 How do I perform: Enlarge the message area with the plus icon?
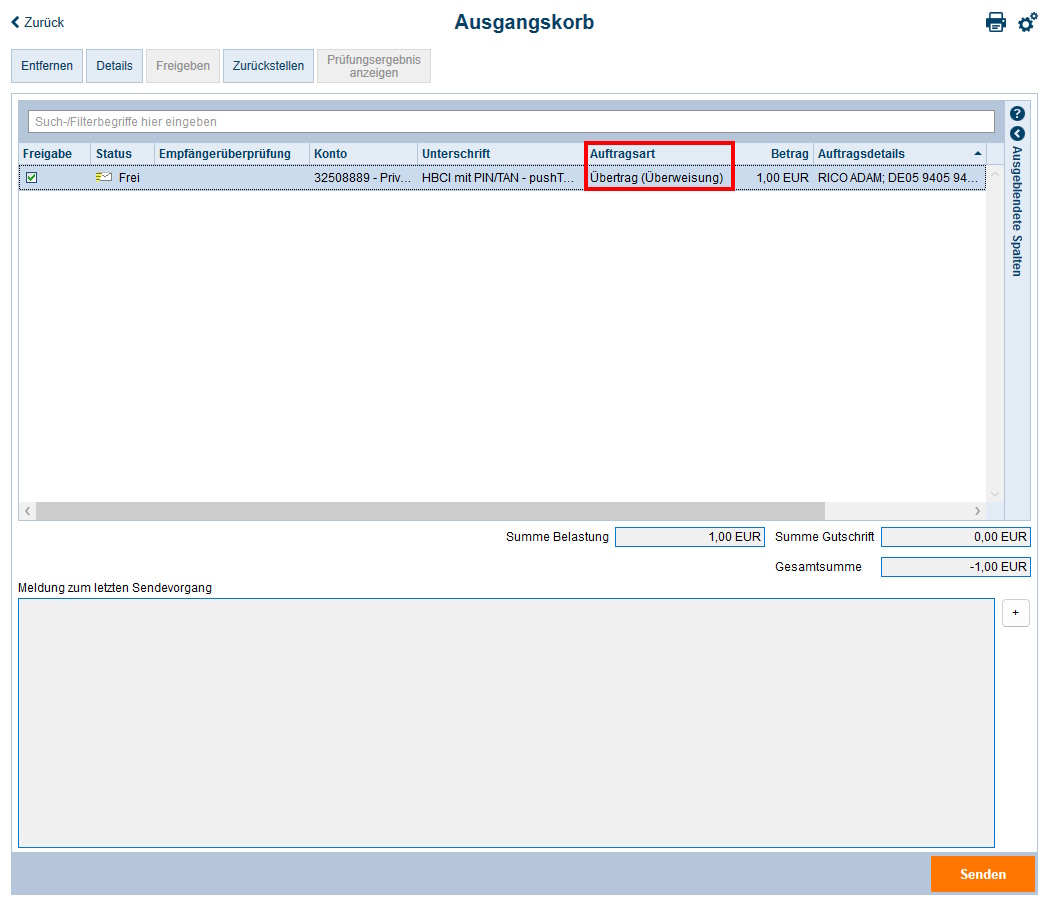1015,613
